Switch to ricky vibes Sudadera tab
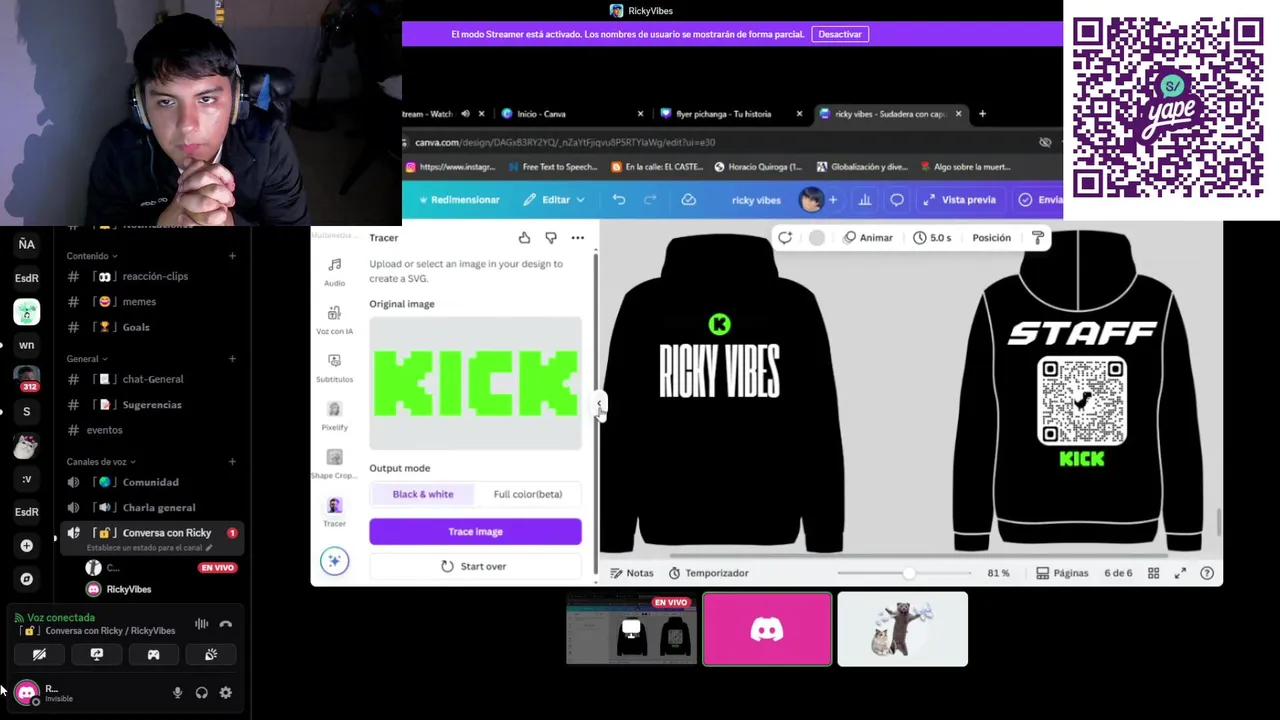The image size is (1280, 720). click(x=890, y=114)
